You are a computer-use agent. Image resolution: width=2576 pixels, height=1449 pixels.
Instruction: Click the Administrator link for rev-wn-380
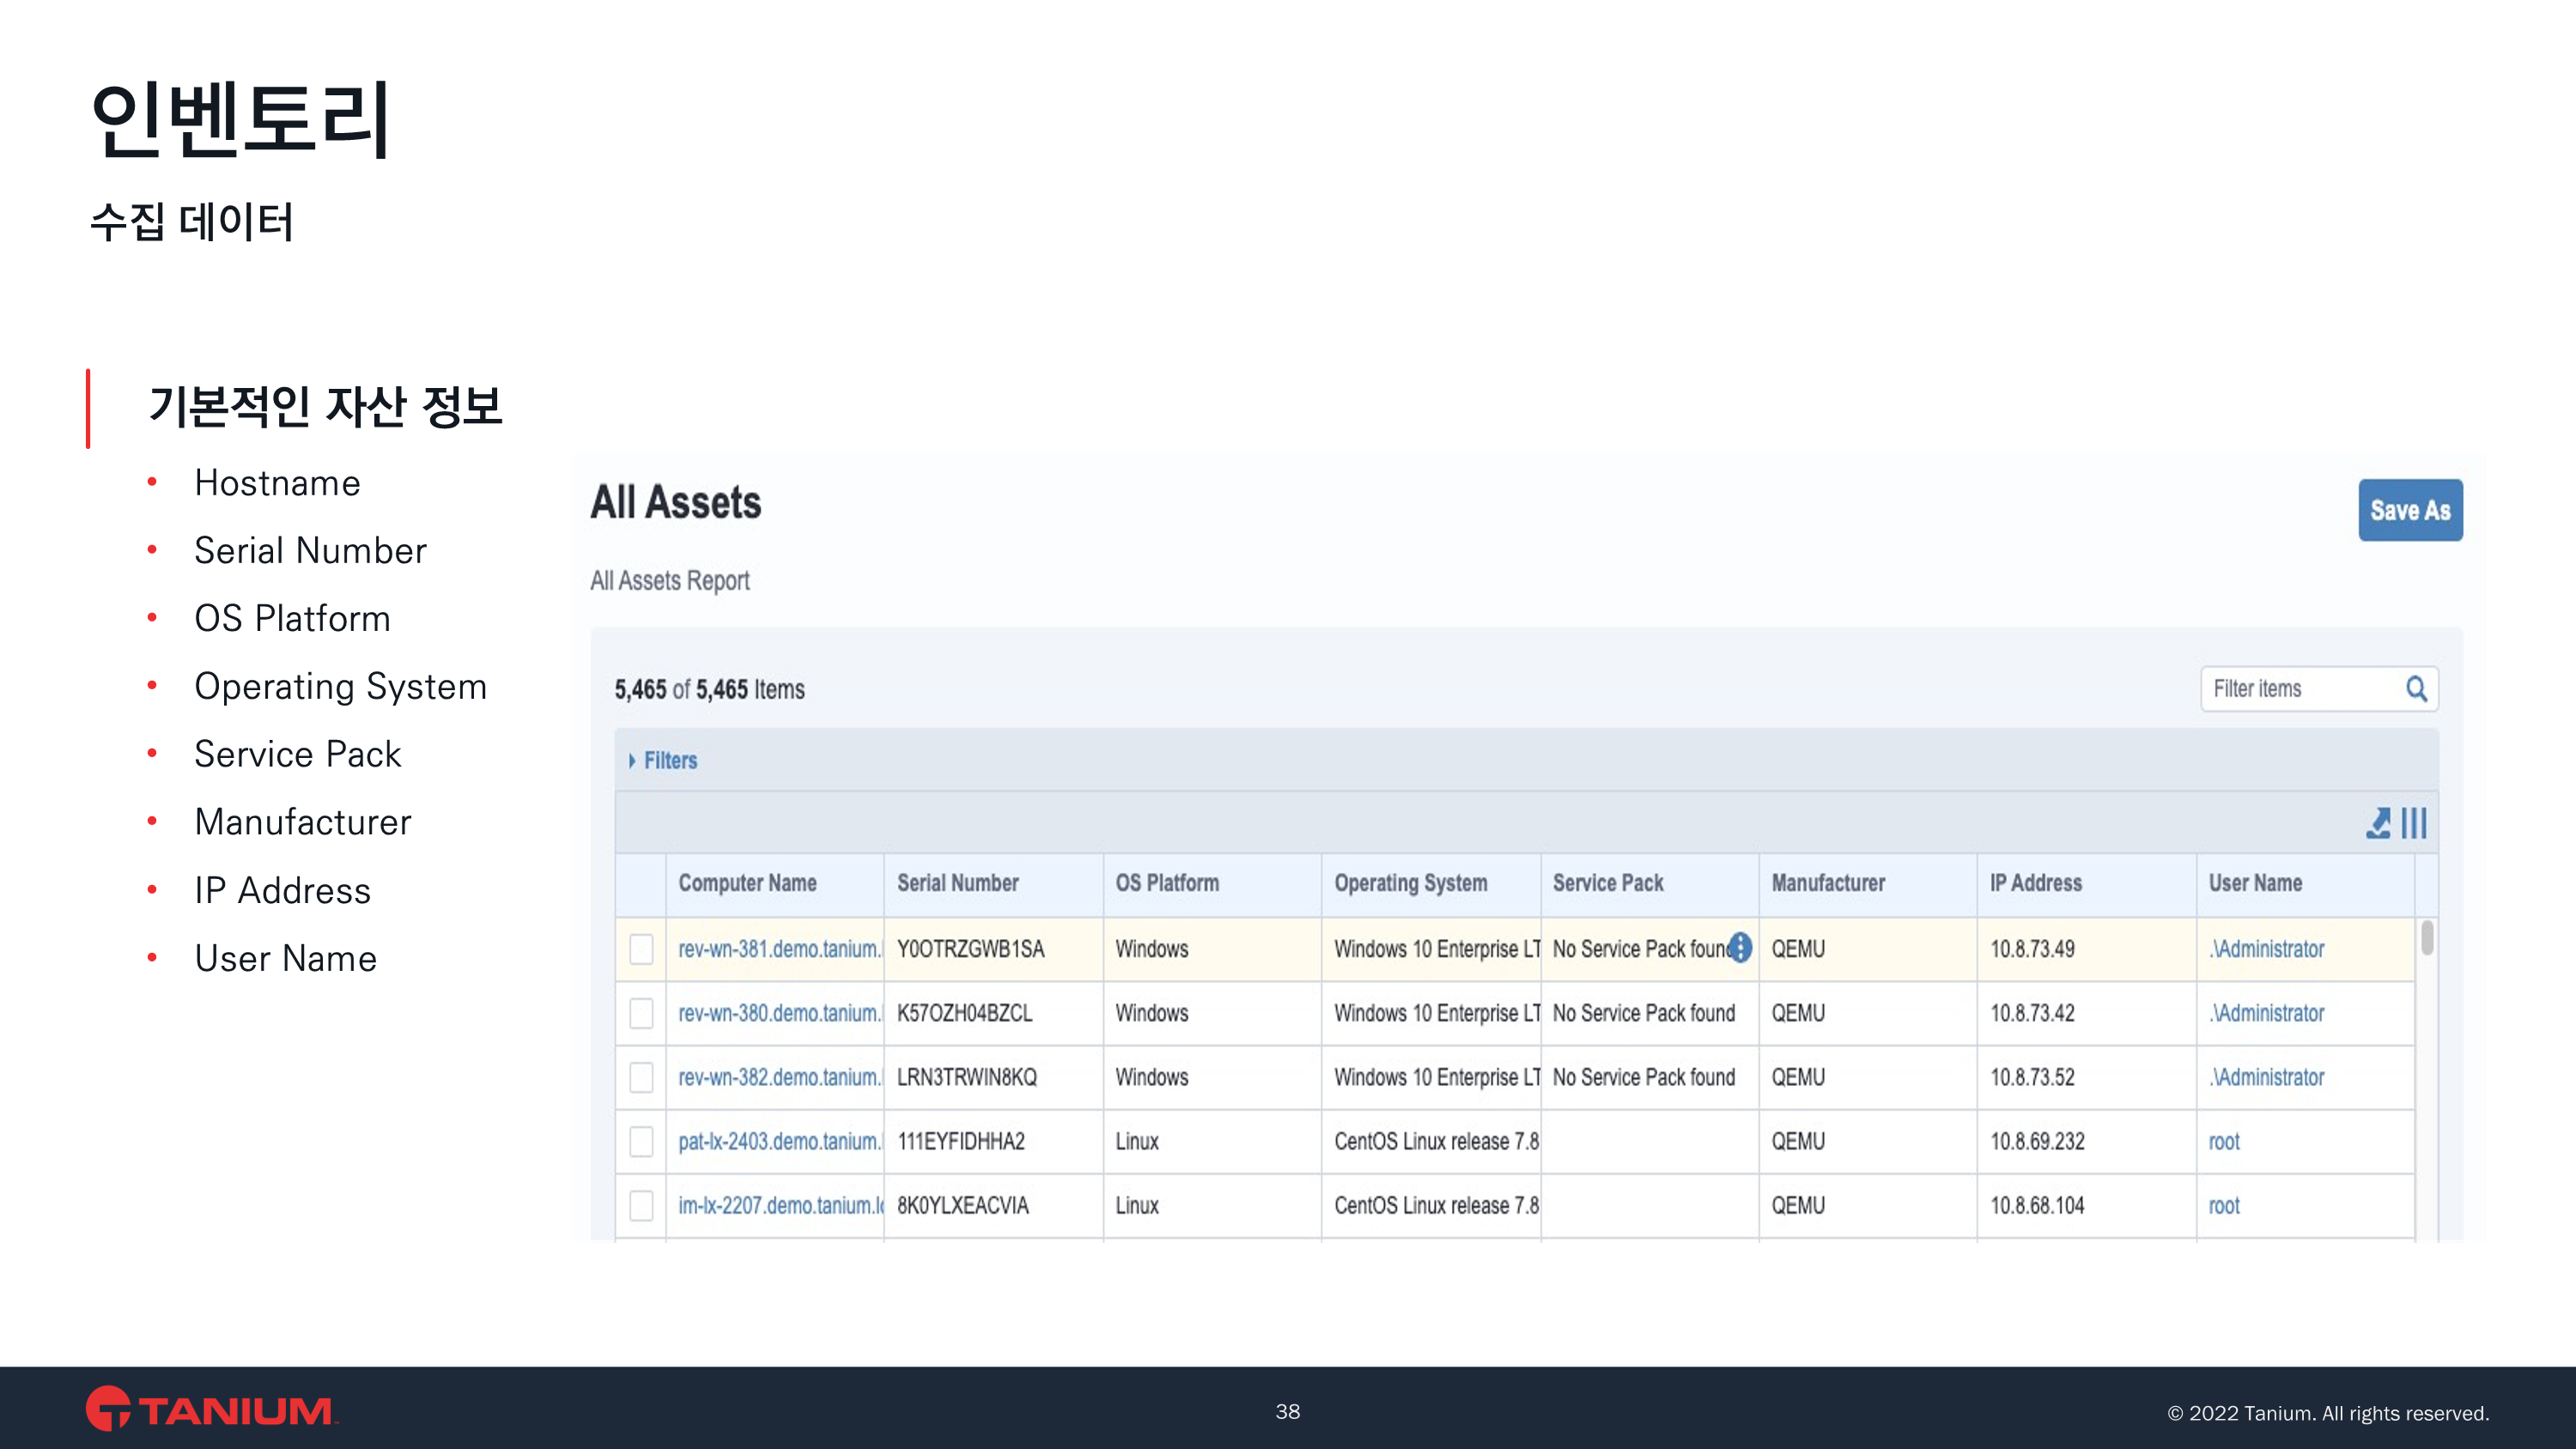(x=2266, y=1013)
